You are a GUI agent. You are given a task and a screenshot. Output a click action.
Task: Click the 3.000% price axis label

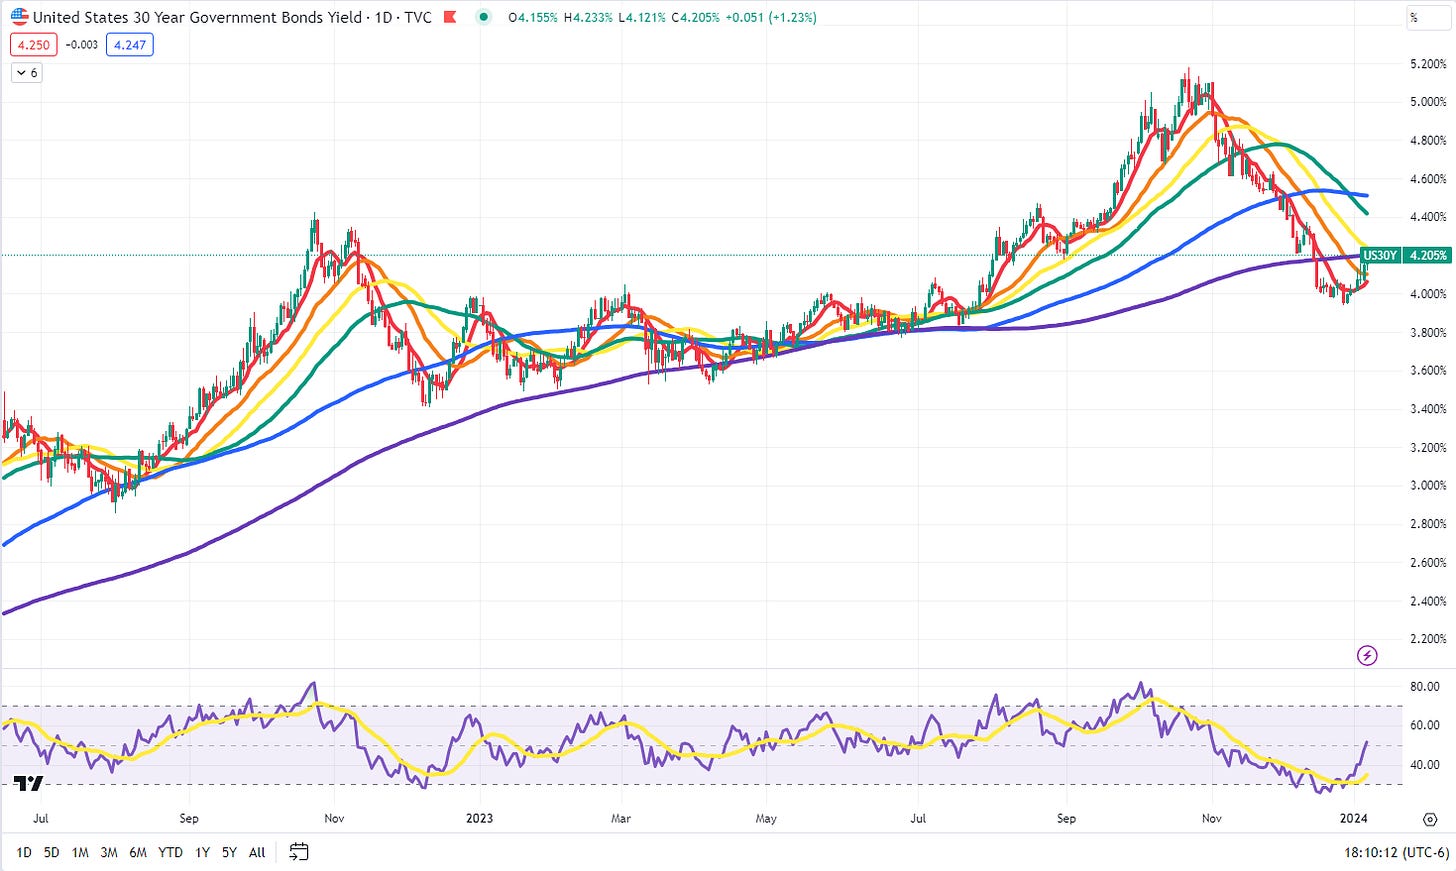pos(1427,486)
